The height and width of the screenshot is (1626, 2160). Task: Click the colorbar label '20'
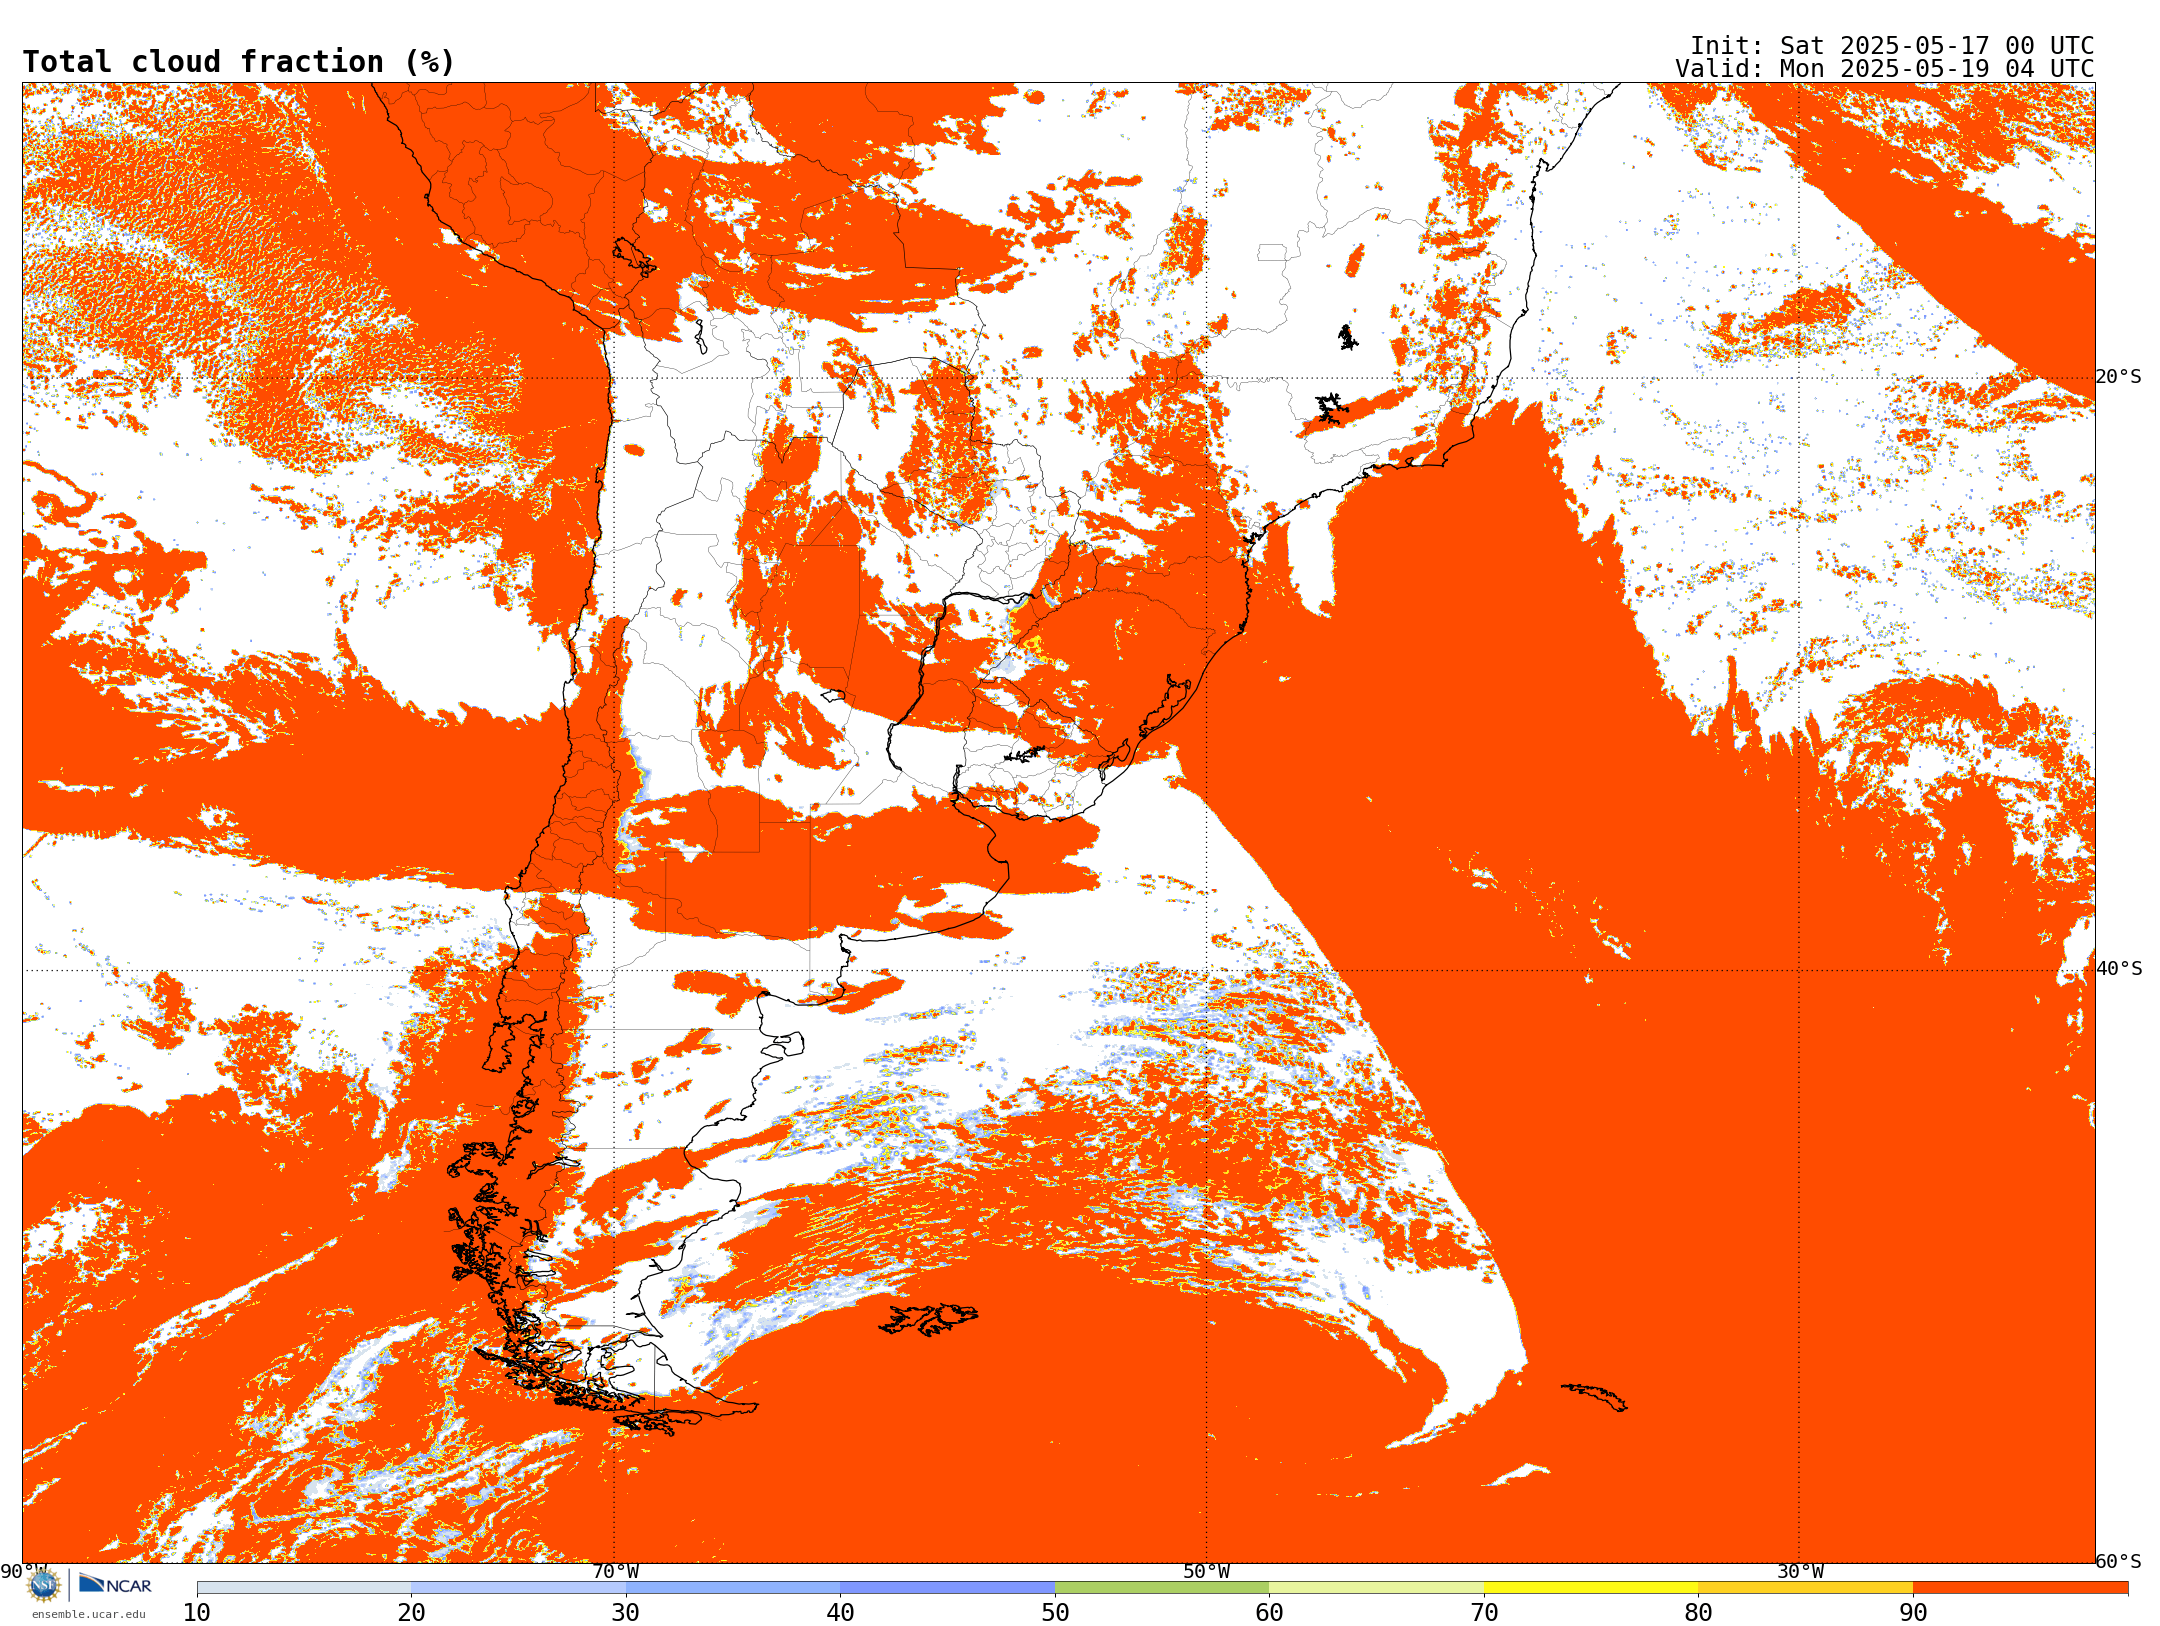pos(411,1613)
